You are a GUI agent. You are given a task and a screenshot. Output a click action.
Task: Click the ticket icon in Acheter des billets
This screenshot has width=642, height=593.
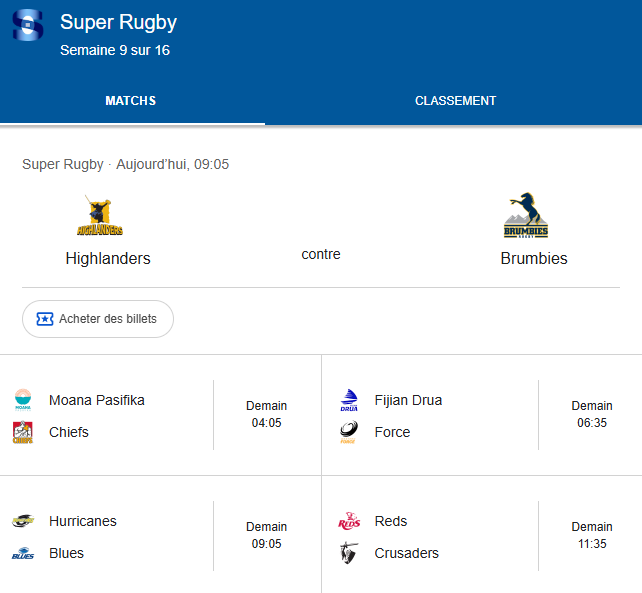click(x=45, y=319)
